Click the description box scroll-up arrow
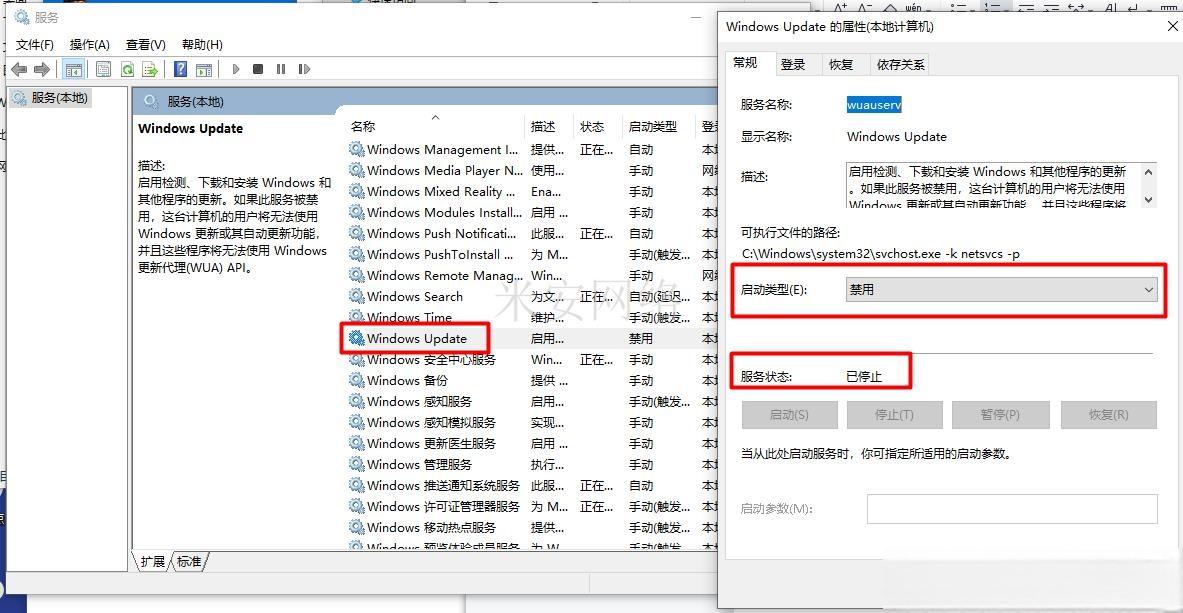 1148,171
